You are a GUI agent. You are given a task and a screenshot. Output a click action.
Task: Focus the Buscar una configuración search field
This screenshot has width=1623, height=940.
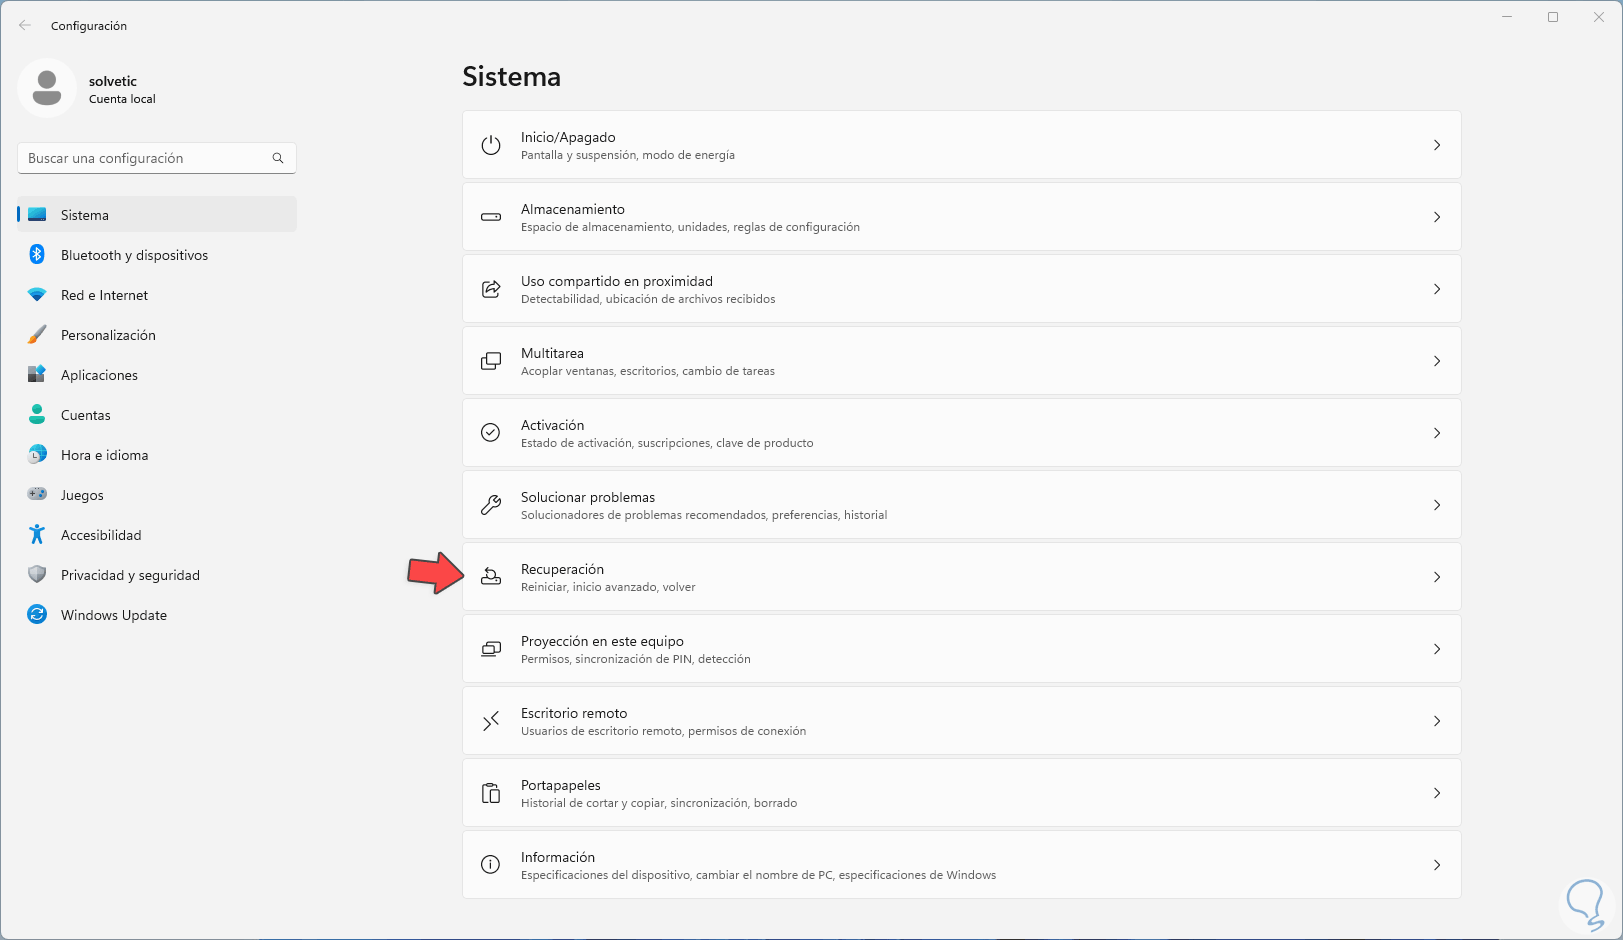[145, 158]
